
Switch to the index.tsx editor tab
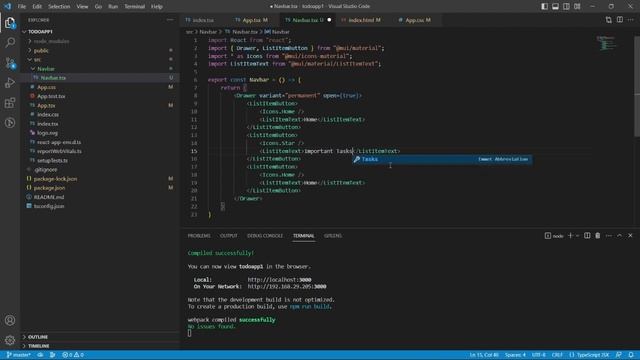(203, 20)
